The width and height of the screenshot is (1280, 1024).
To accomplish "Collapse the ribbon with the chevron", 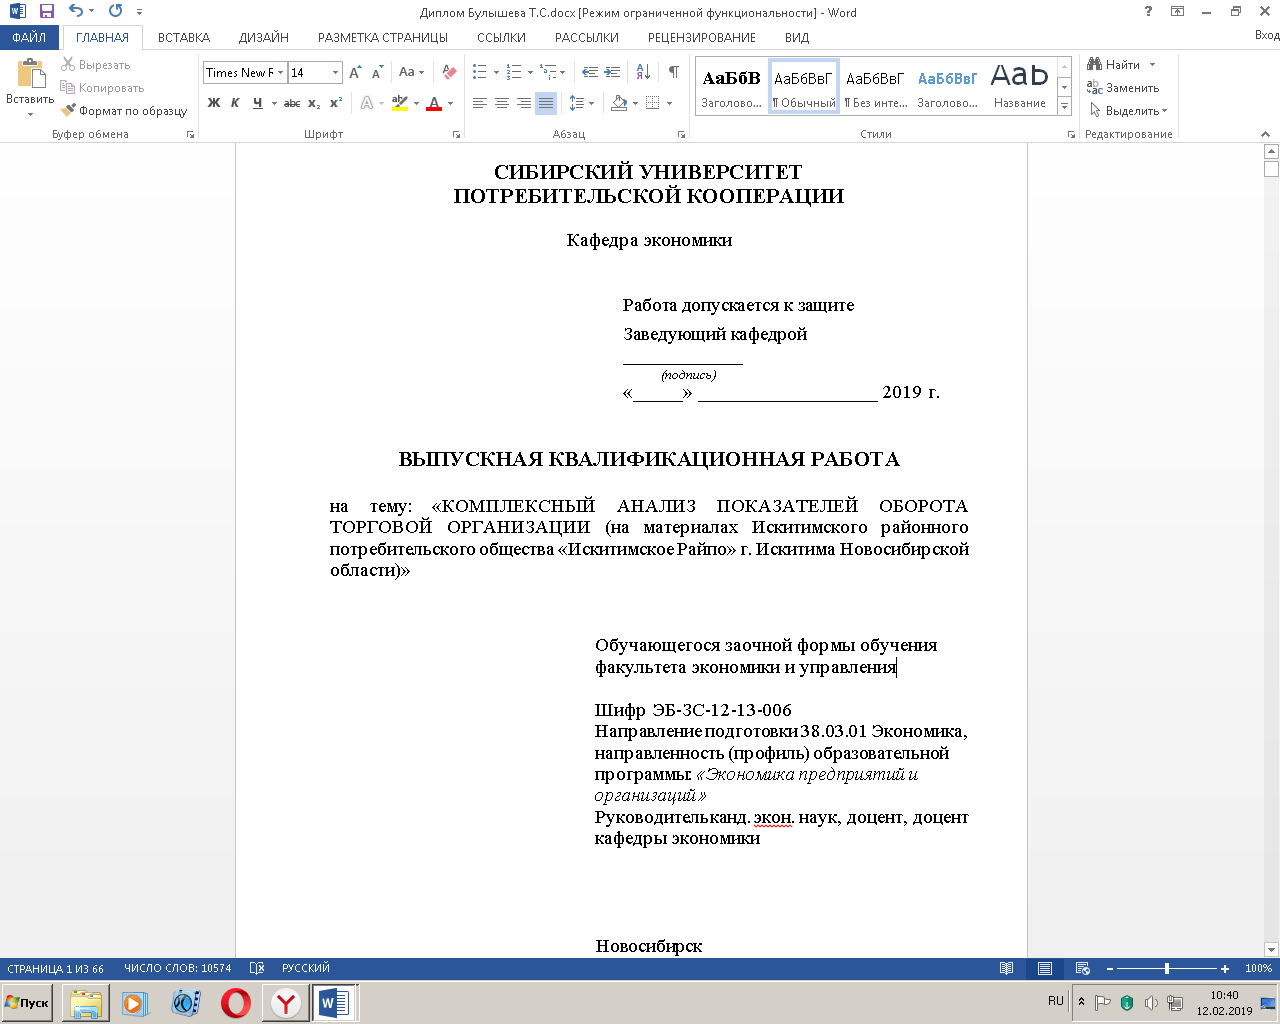I will pos(1266,134).
